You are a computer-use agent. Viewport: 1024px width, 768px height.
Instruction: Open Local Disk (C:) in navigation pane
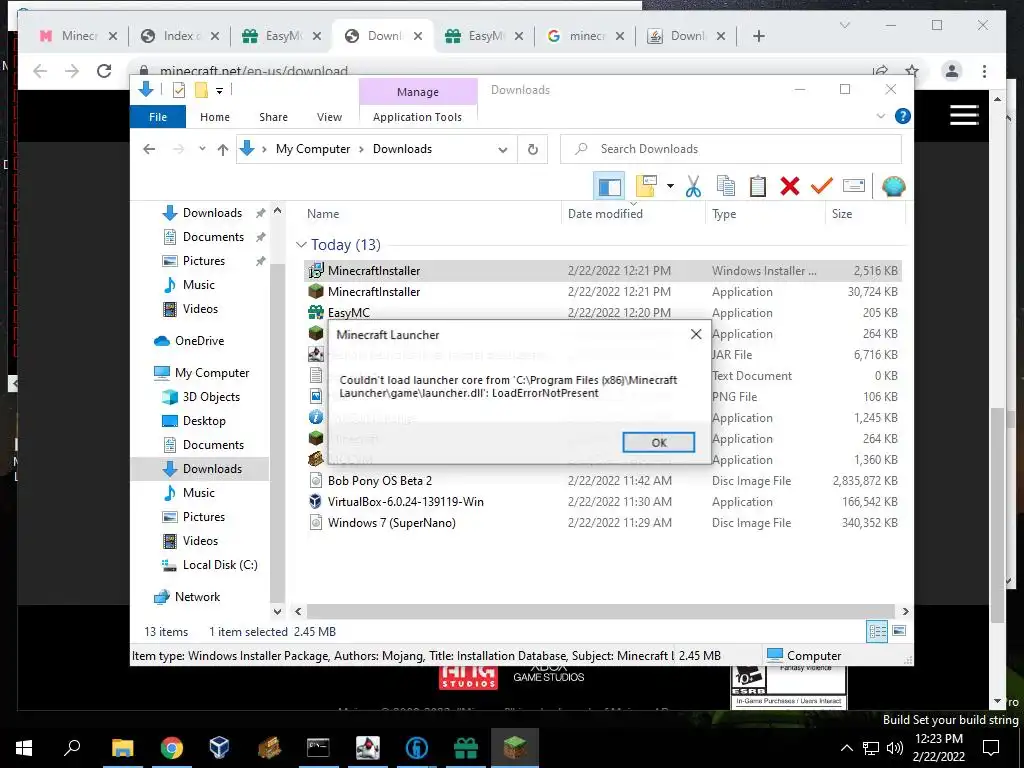[220, 565]
